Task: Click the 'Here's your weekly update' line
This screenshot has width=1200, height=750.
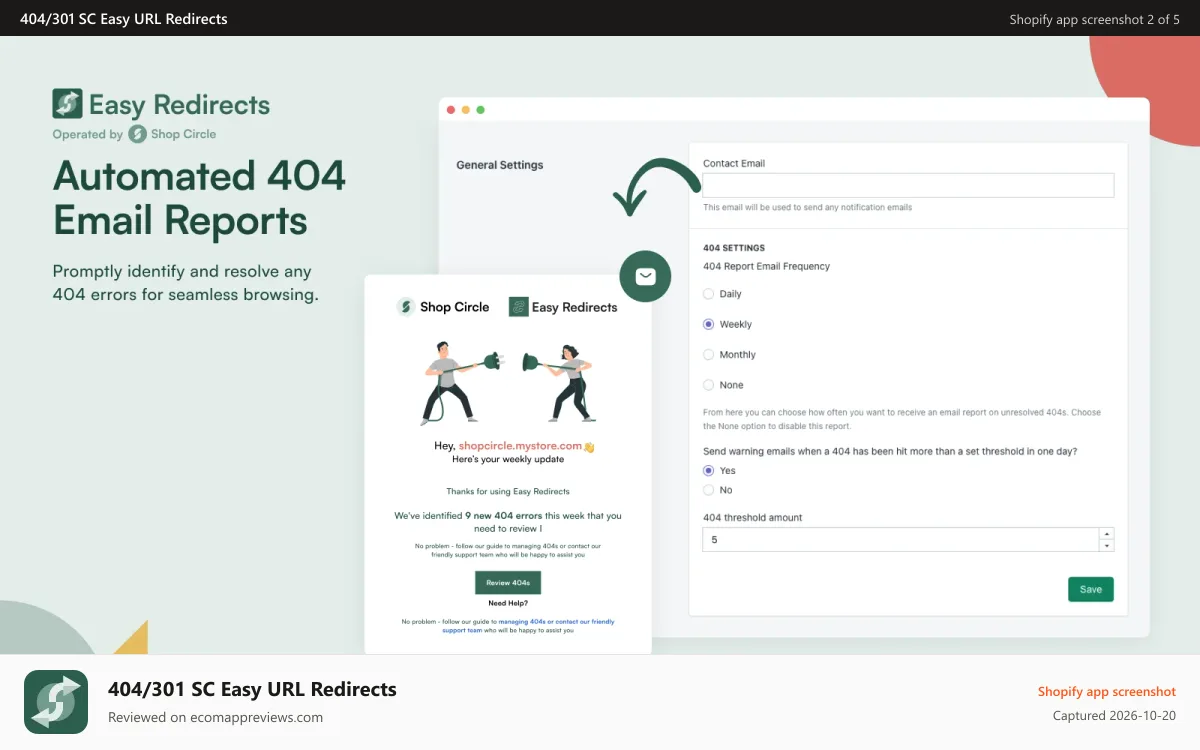Action: 508,460
